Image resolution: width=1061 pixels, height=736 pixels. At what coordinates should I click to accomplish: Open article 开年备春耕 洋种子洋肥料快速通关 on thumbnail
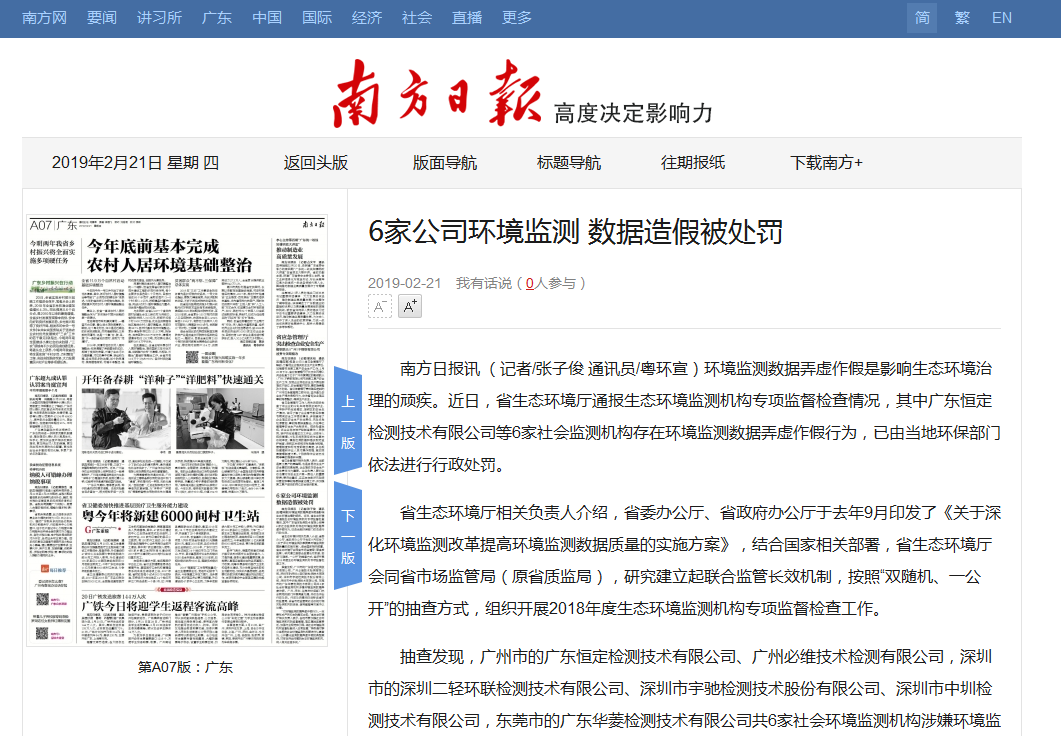(x=173, y=380)
